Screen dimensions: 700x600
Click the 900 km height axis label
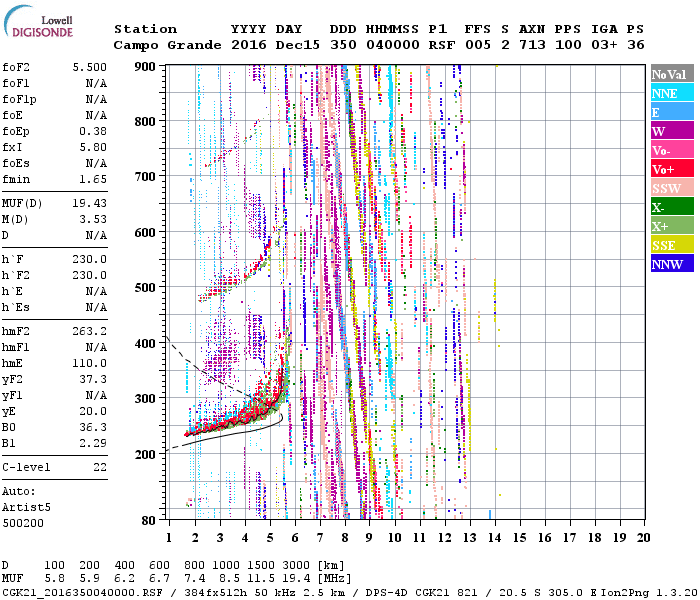(x=145, y=67)
